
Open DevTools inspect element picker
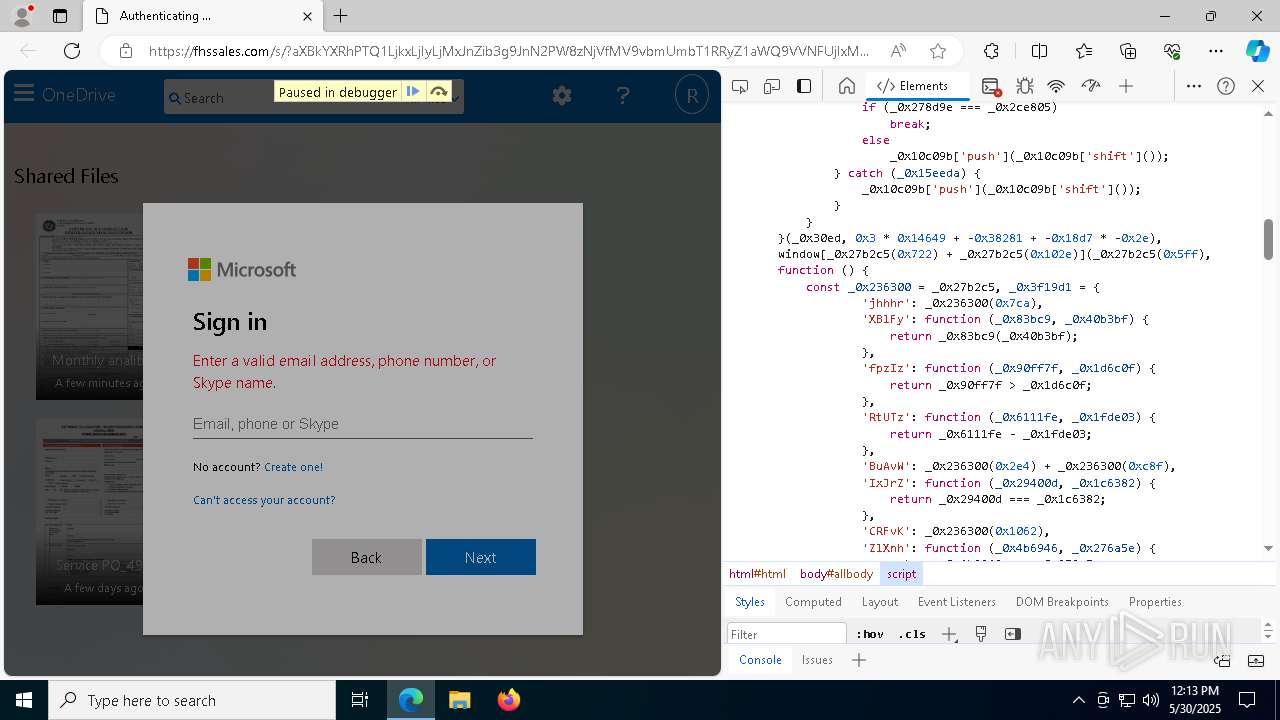739,86
